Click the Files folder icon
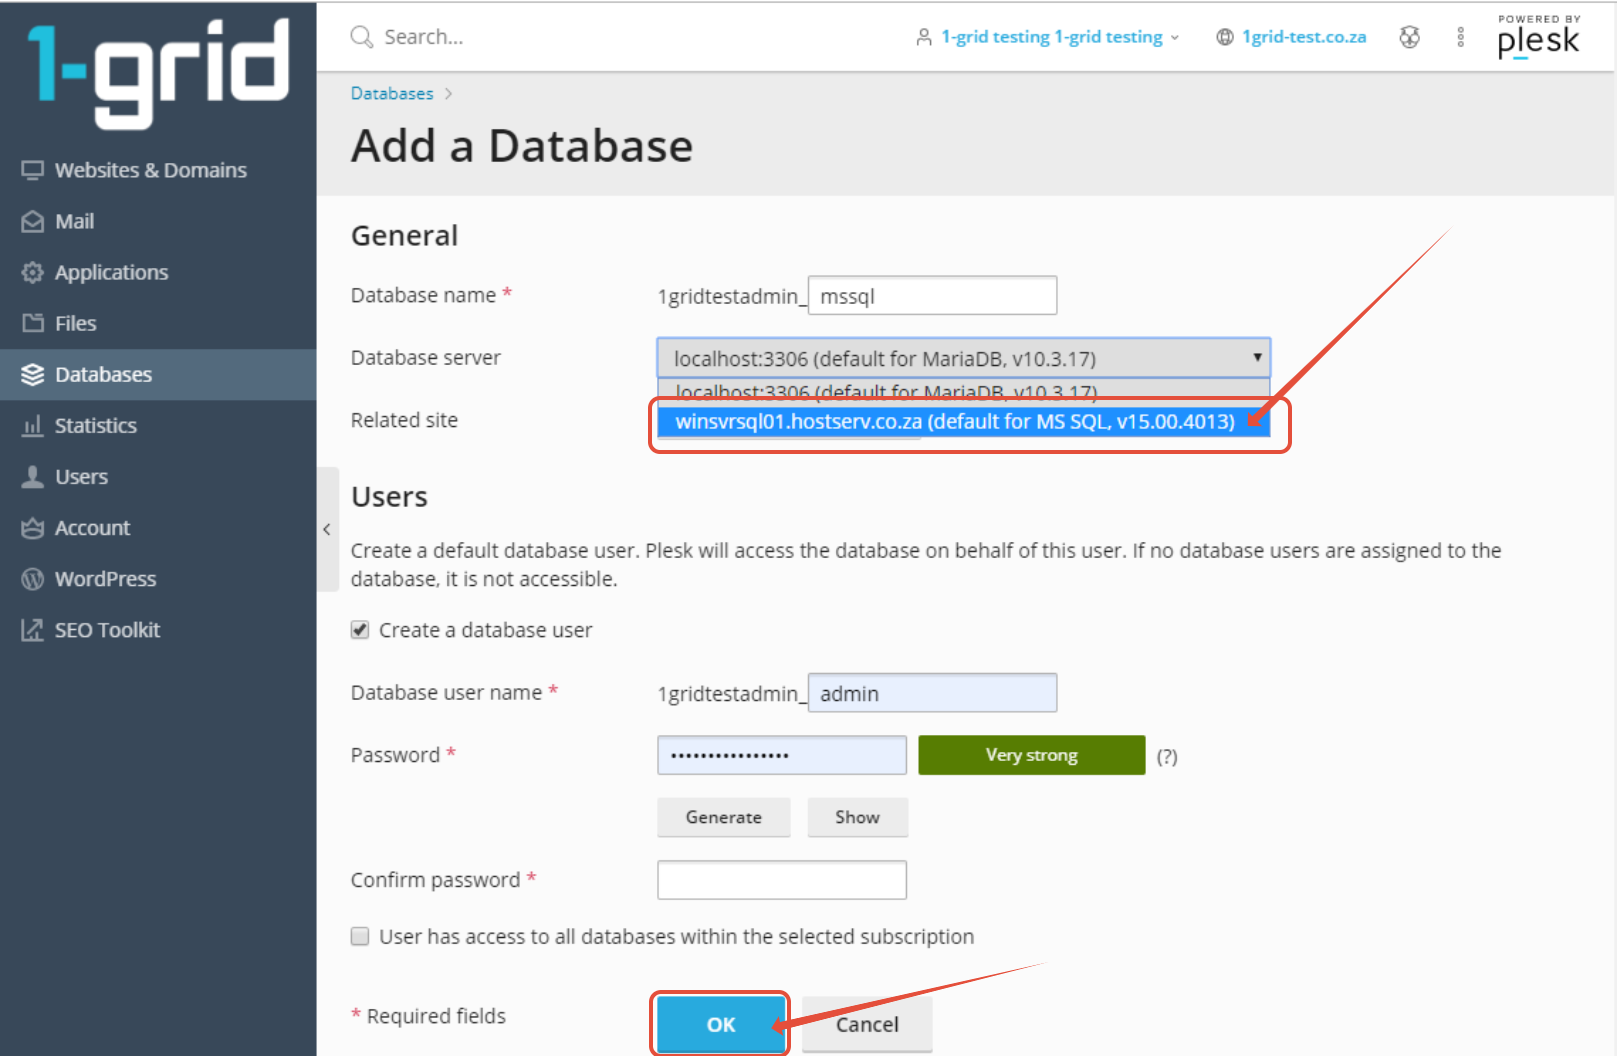The height and width of the screenshot is (1056, 1617). [33, 323]
